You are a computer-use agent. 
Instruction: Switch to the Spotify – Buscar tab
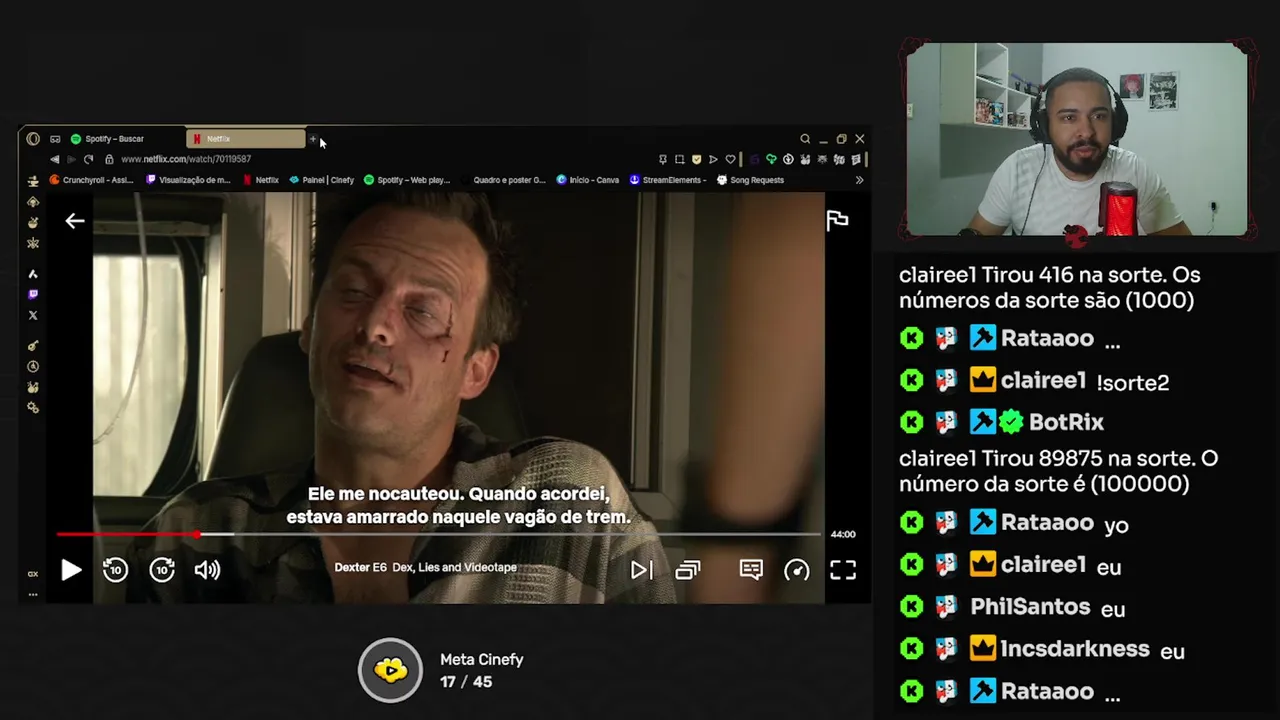pyautogui.click(x=123, y=139)
